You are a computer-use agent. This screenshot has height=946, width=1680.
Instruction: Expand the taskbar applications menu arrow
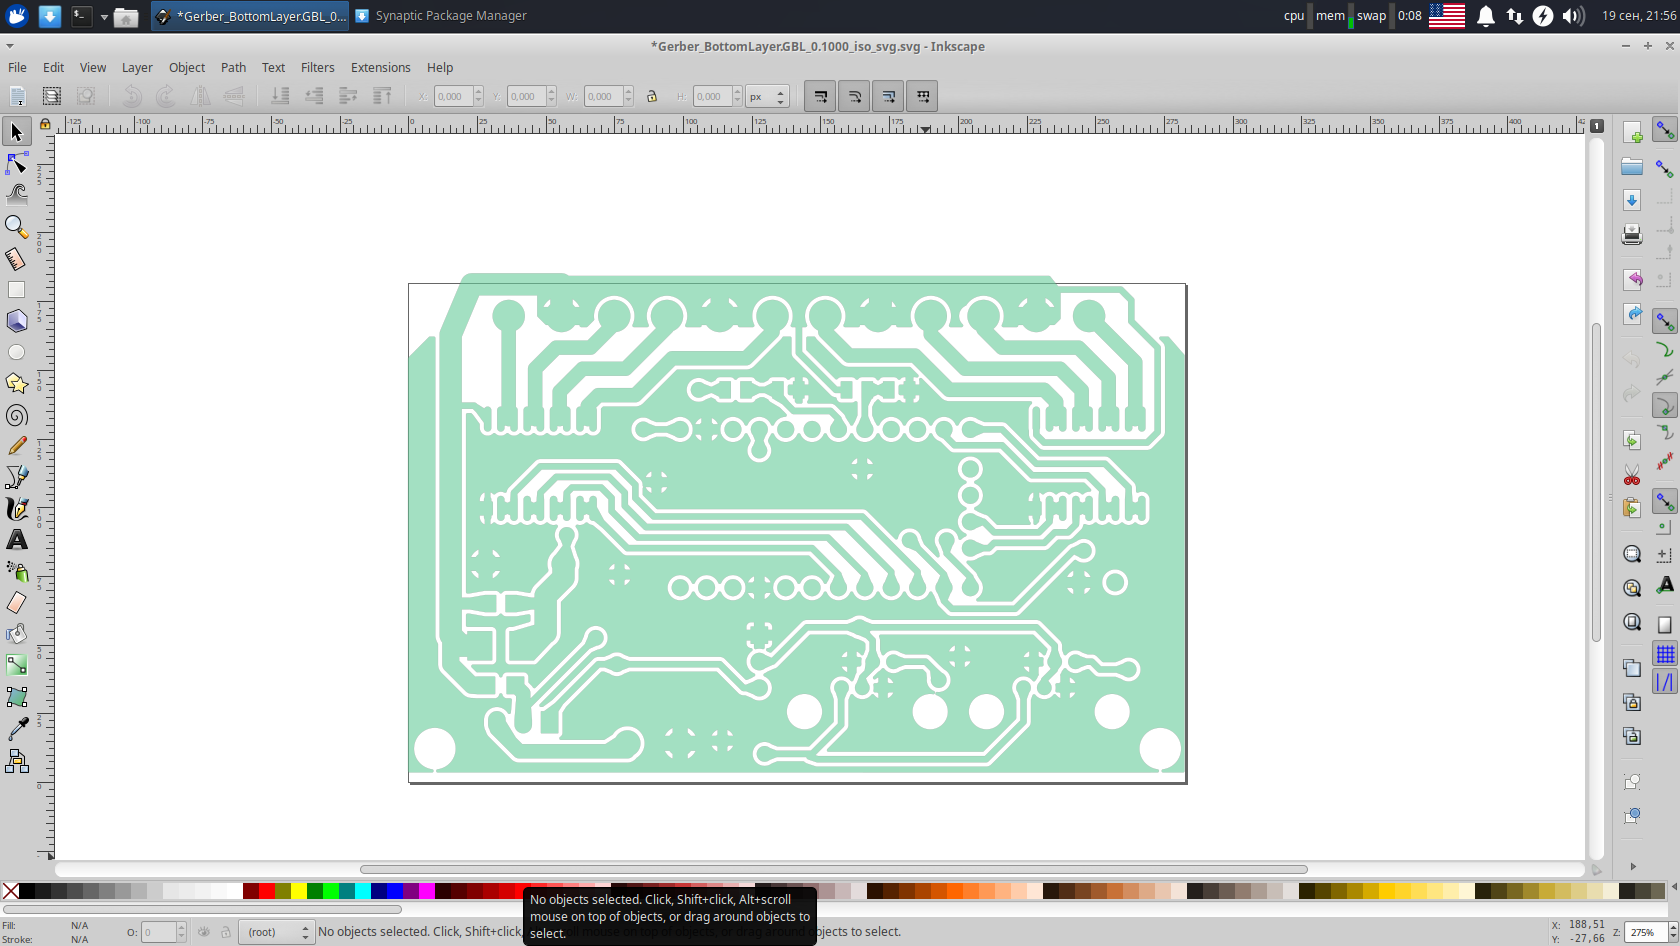click(104, 16)
